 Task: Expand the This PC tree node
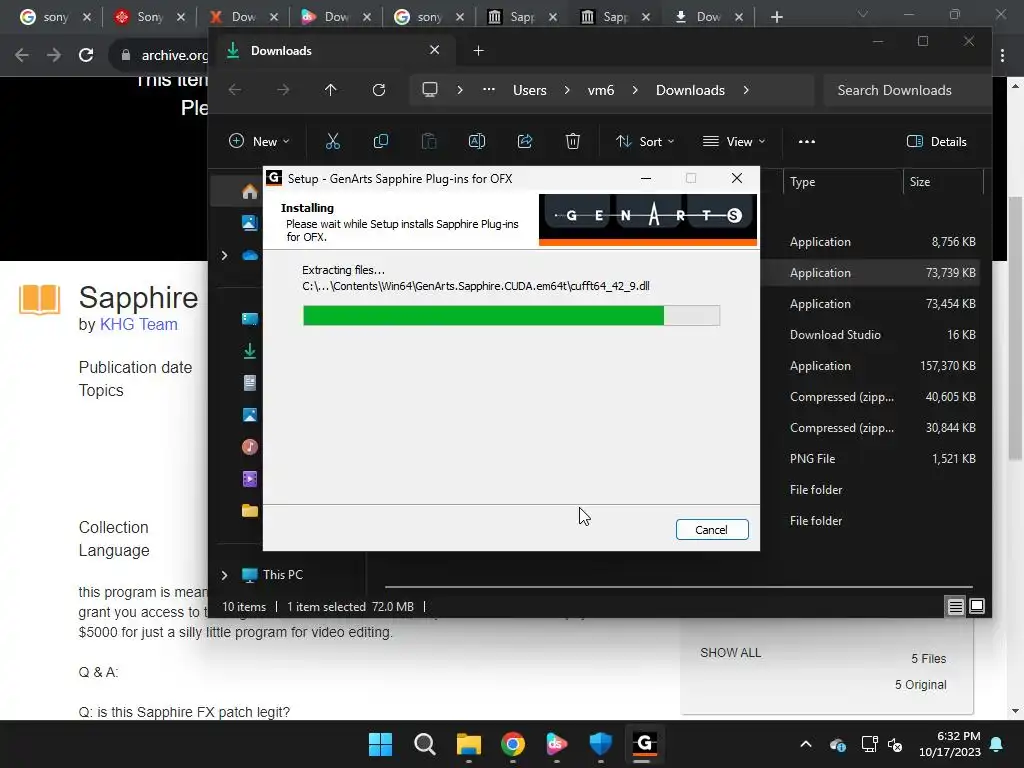224,575
